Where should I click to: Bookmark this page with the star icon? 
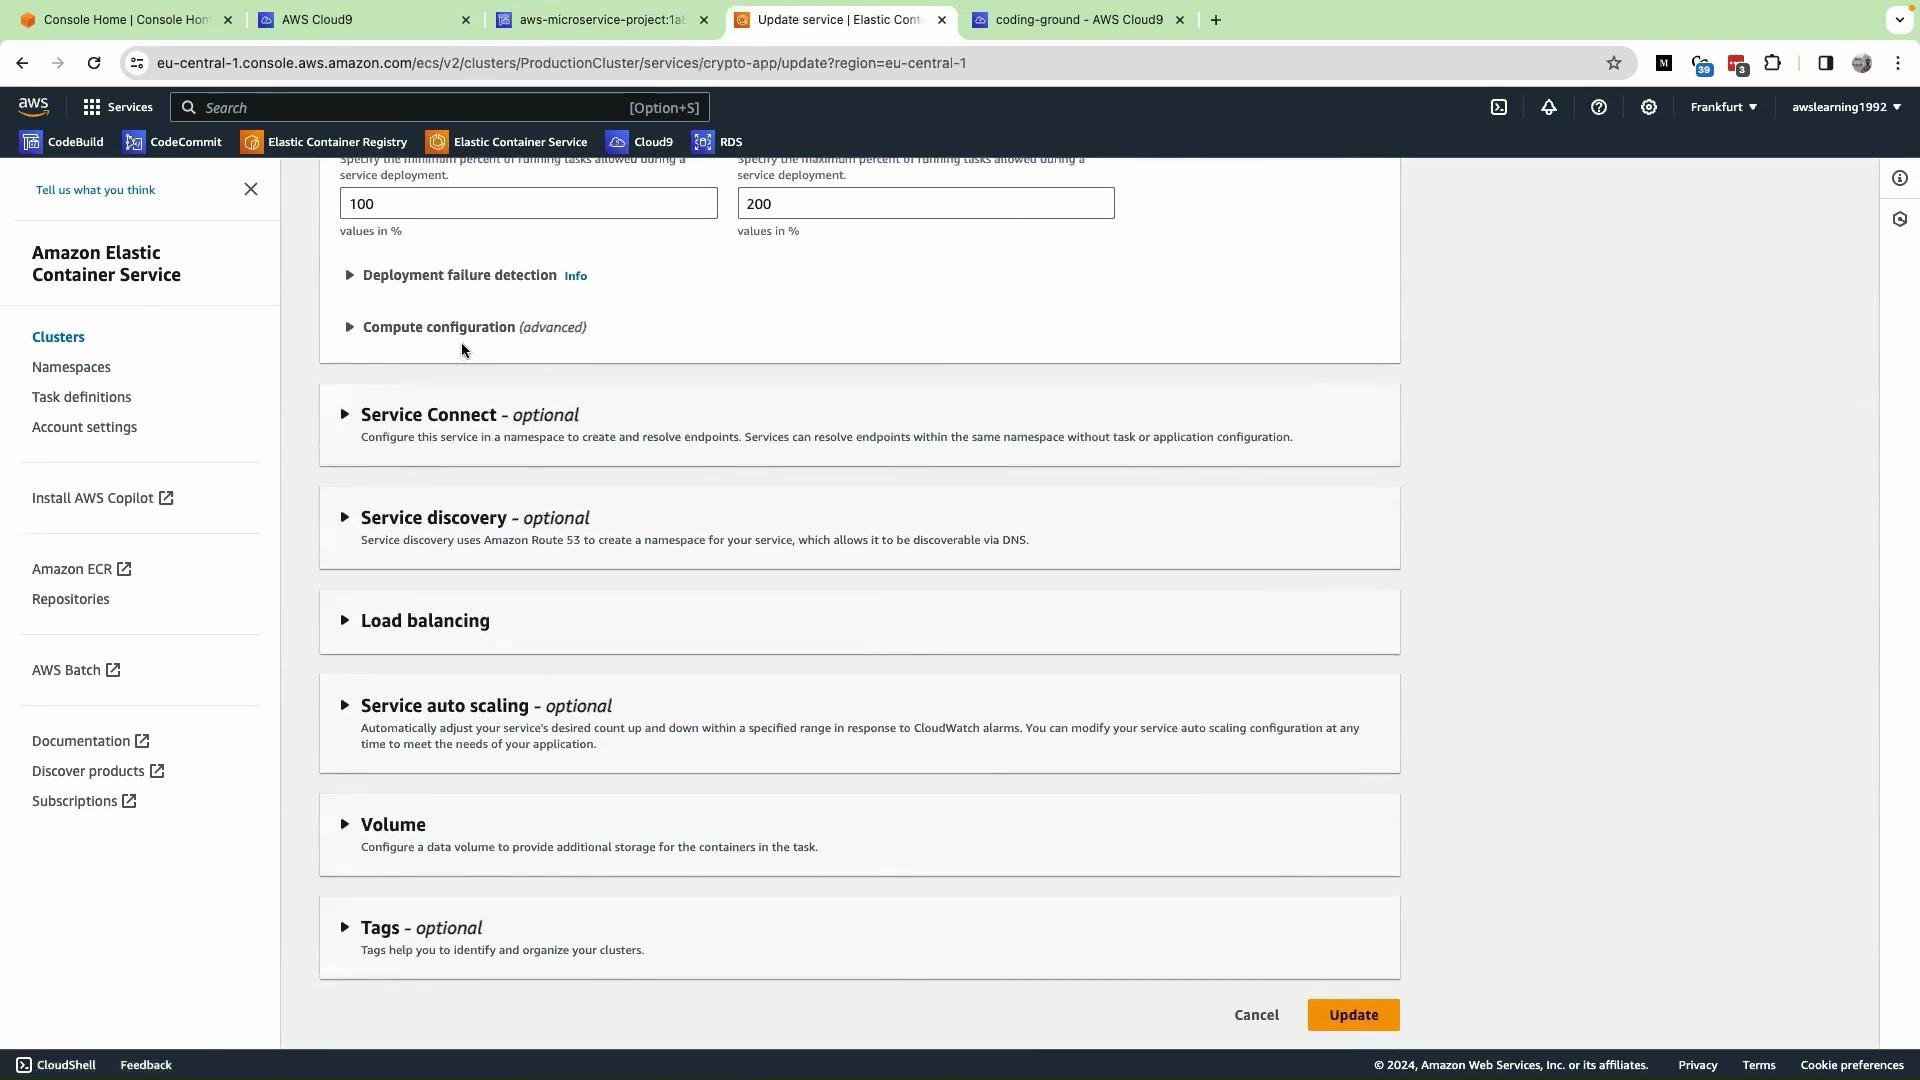[1614, 63]
